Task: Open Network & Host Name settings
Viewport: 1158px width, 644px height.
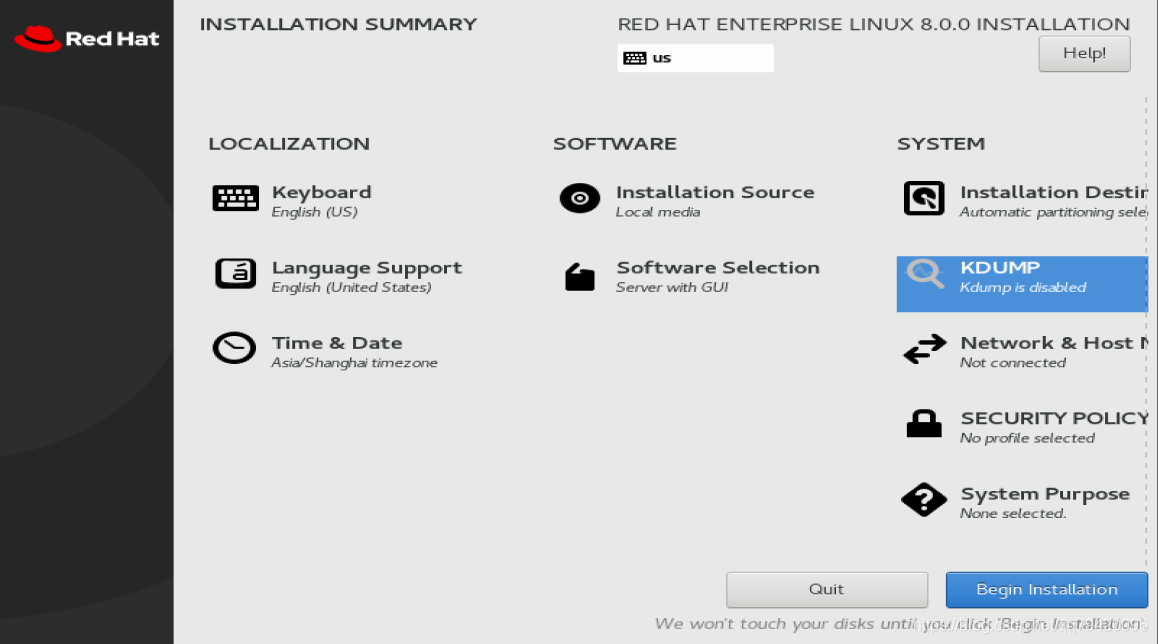Action: [1054, 343]
